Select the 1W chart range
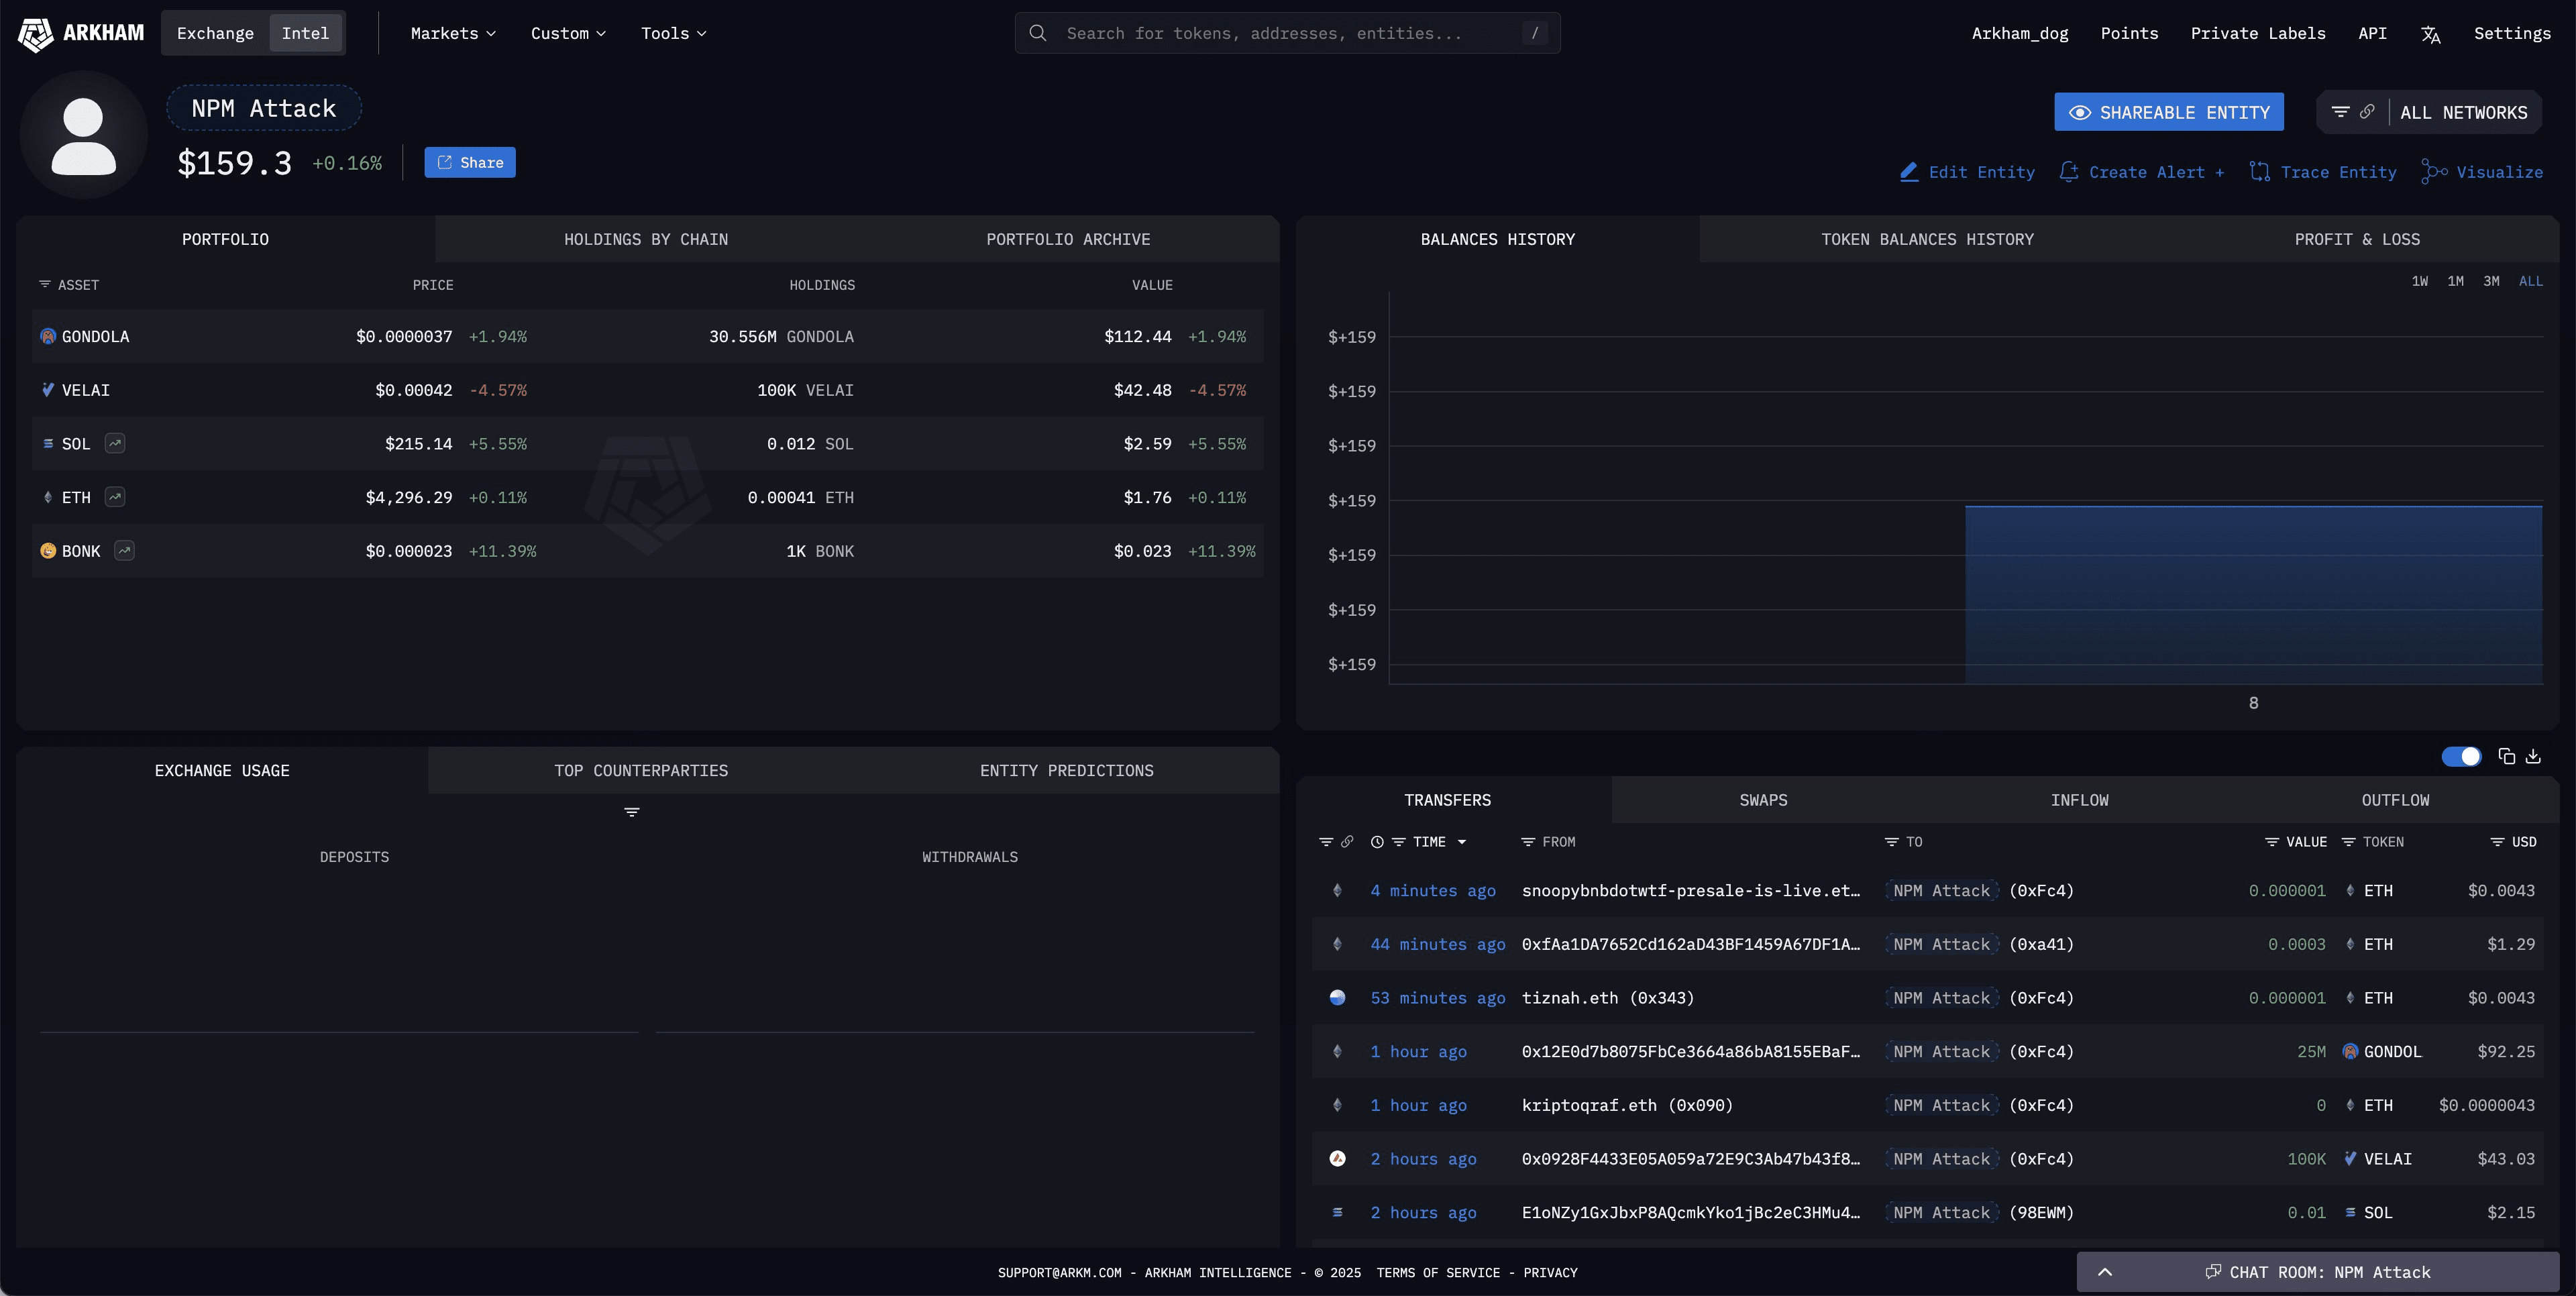The image size is (2576, 1296). pyautogui.click(x=2419, y=281)
